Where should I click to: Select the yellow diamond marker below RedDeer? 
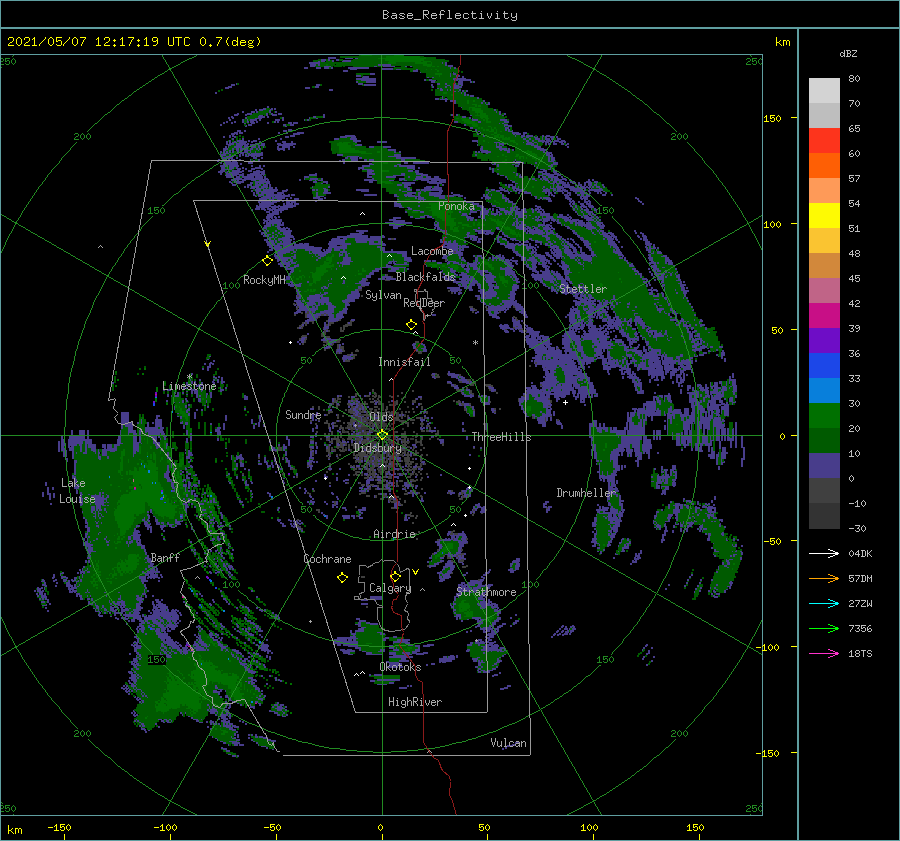pos(412,325)
